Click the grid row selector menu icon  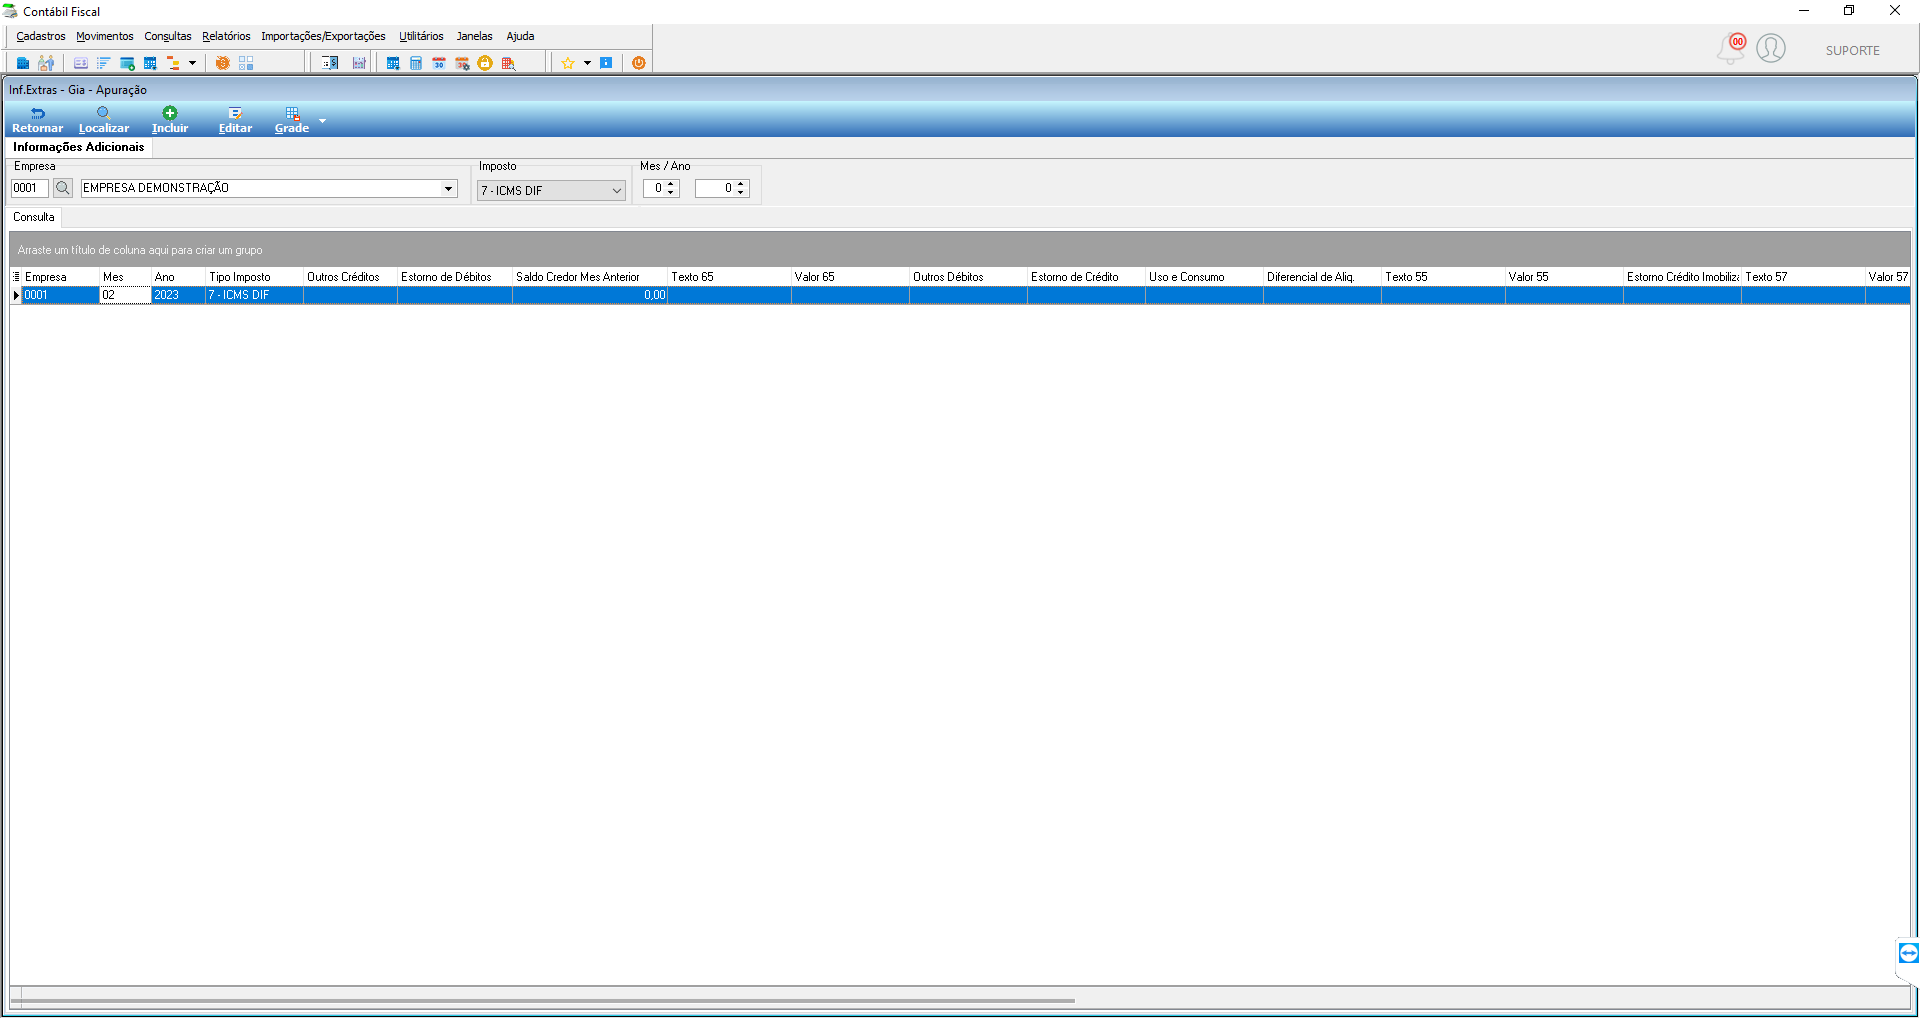click(x=16, y=277)
